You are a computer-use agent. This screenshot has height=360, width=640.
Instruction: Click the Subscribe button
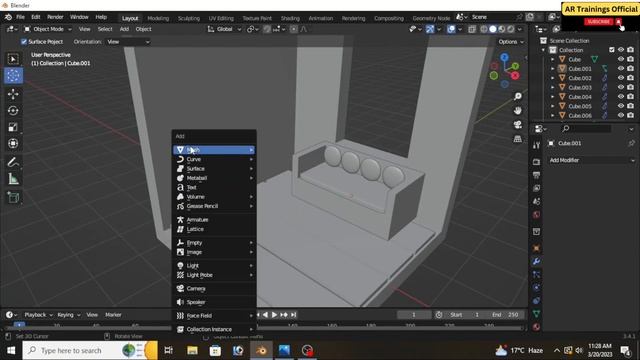(x=599, y=22)
